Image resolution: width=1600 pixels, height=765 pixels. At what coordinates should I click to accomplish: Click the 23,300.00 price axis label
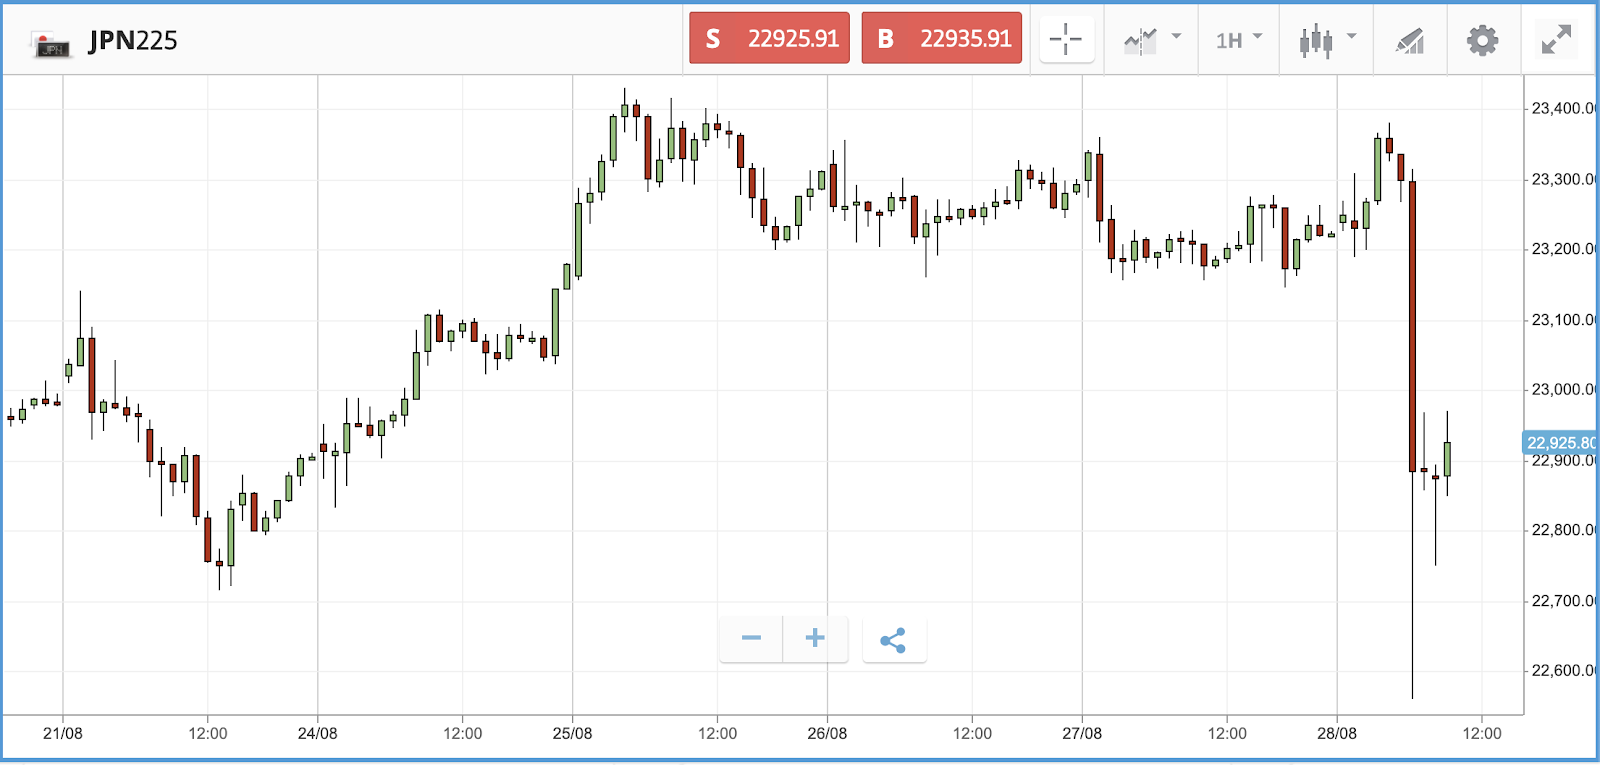pos(1562,179)
